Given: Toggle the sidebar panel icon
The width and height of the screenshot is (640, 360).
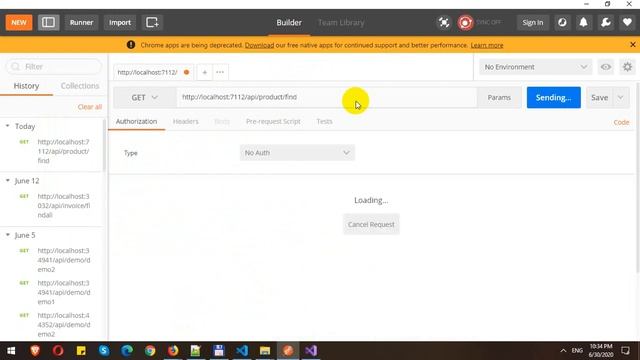Looking at the screenshot, I should click(x=49, y=22).
